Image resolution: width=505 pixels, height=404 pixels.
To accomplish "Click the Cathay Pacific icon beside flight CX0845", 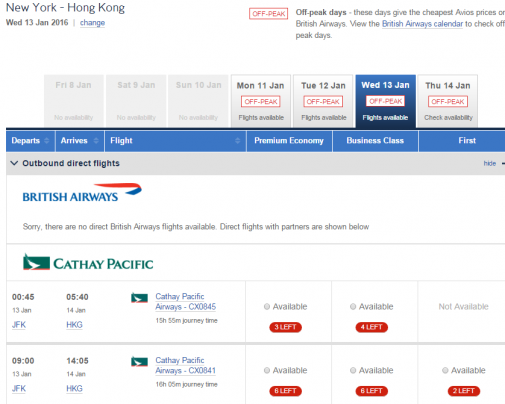I will point(139,298).
